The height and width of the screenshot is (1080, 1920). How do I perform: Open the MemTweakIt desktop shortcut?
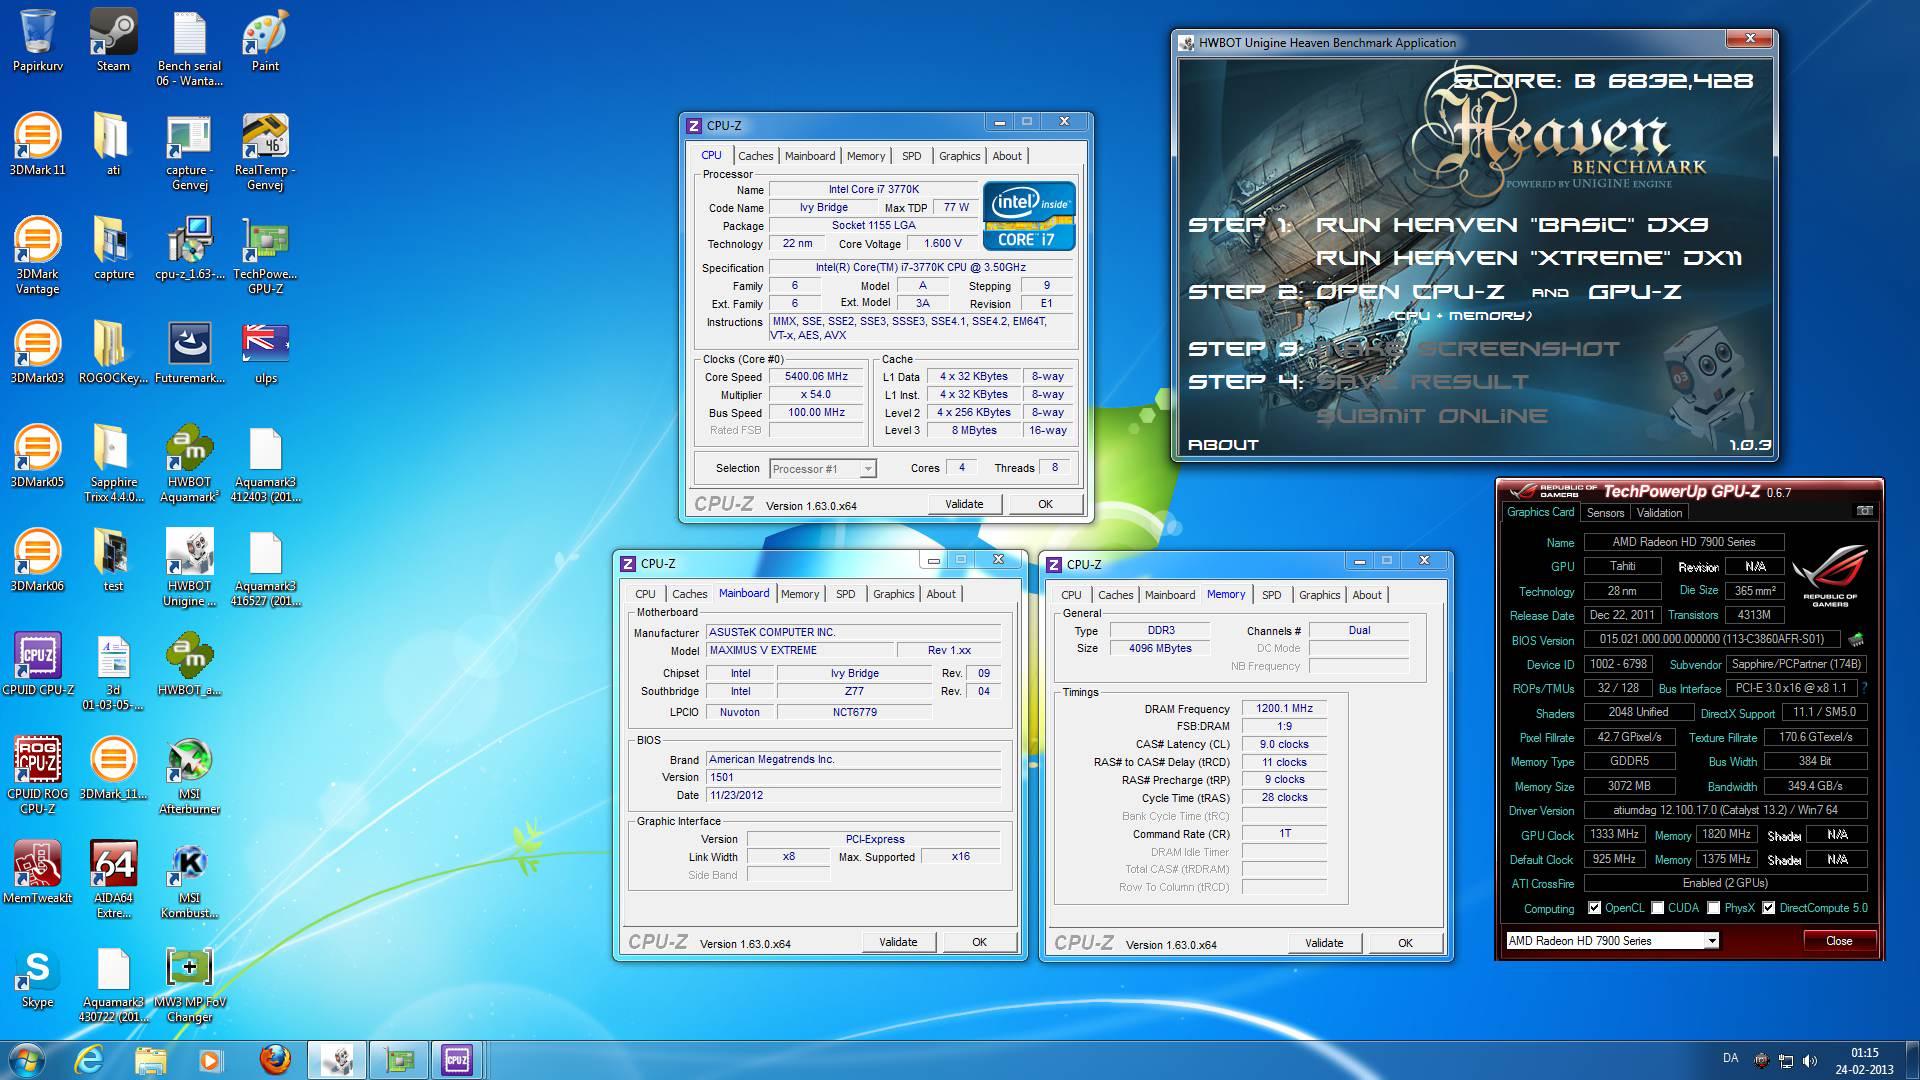click(x=38, y=873)
